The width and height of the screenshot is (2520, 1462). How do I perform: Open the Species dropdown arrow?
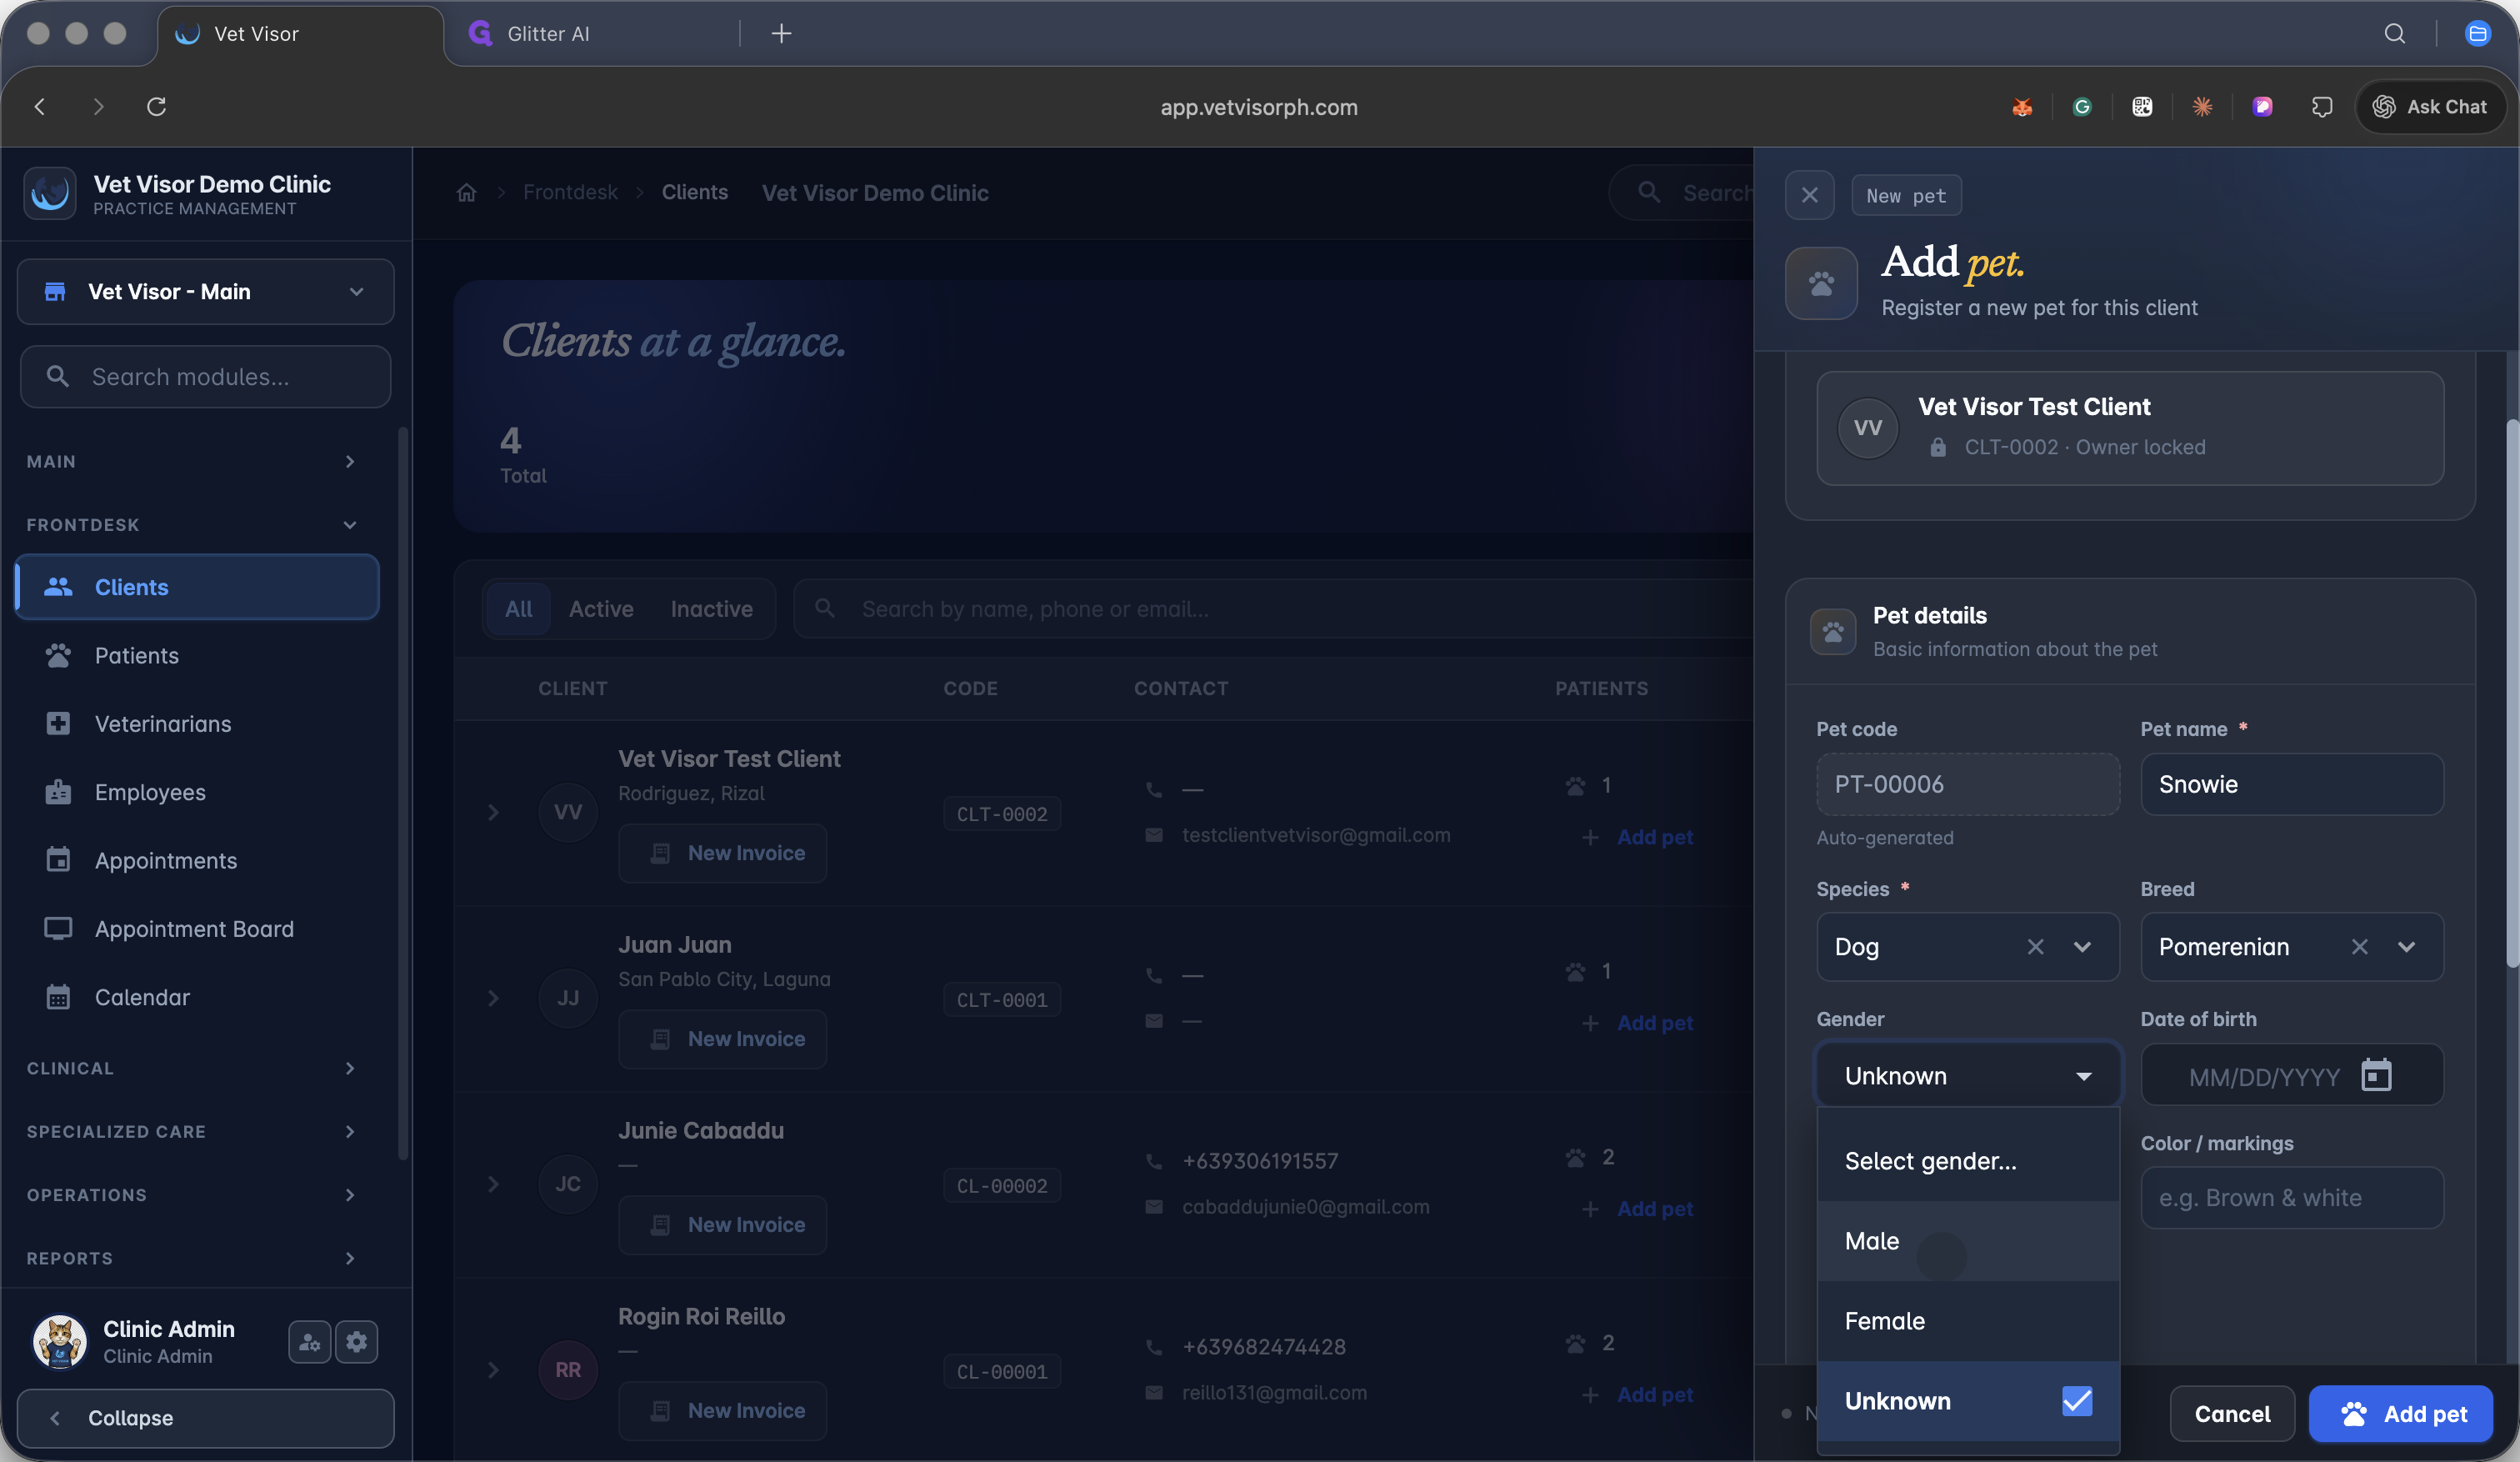click(x=2082, y=946)
